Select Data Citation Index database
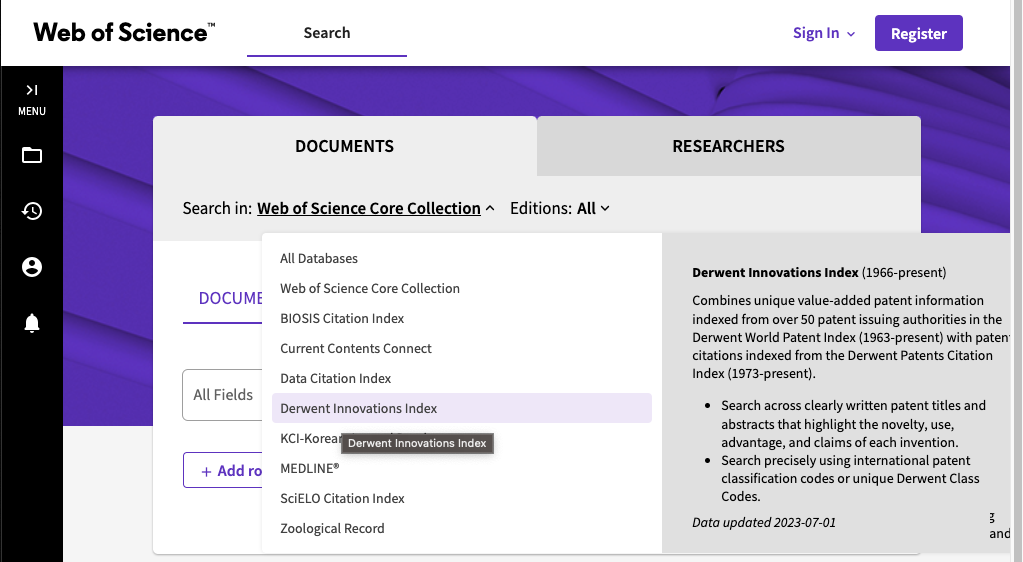 pyautogui.click(x=336, y=378)
